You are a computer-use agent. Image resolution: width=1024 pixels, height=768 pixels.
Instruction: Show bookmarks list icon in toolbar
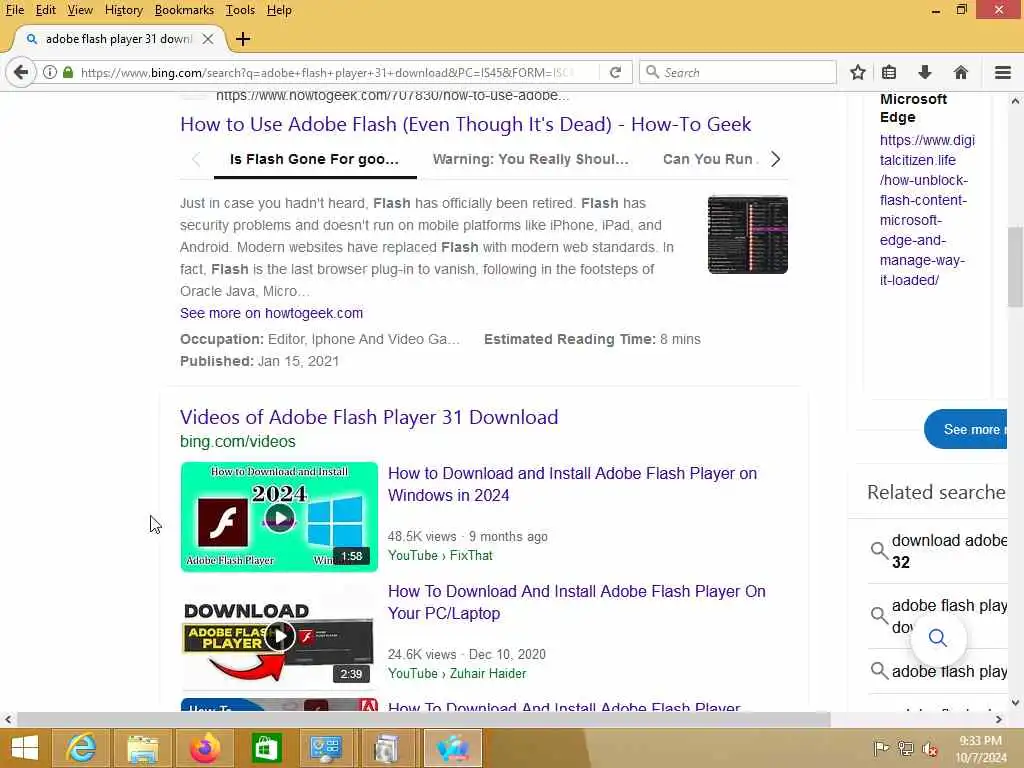tap(889, 72)
